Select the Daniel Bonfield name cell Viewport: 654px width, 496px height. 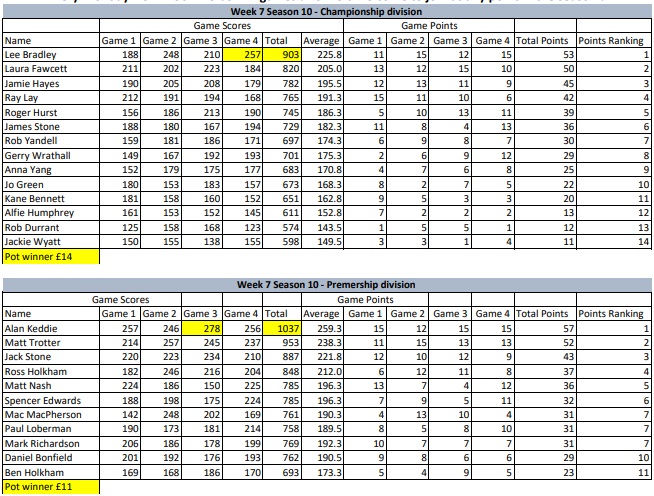[x=51, y=458]
